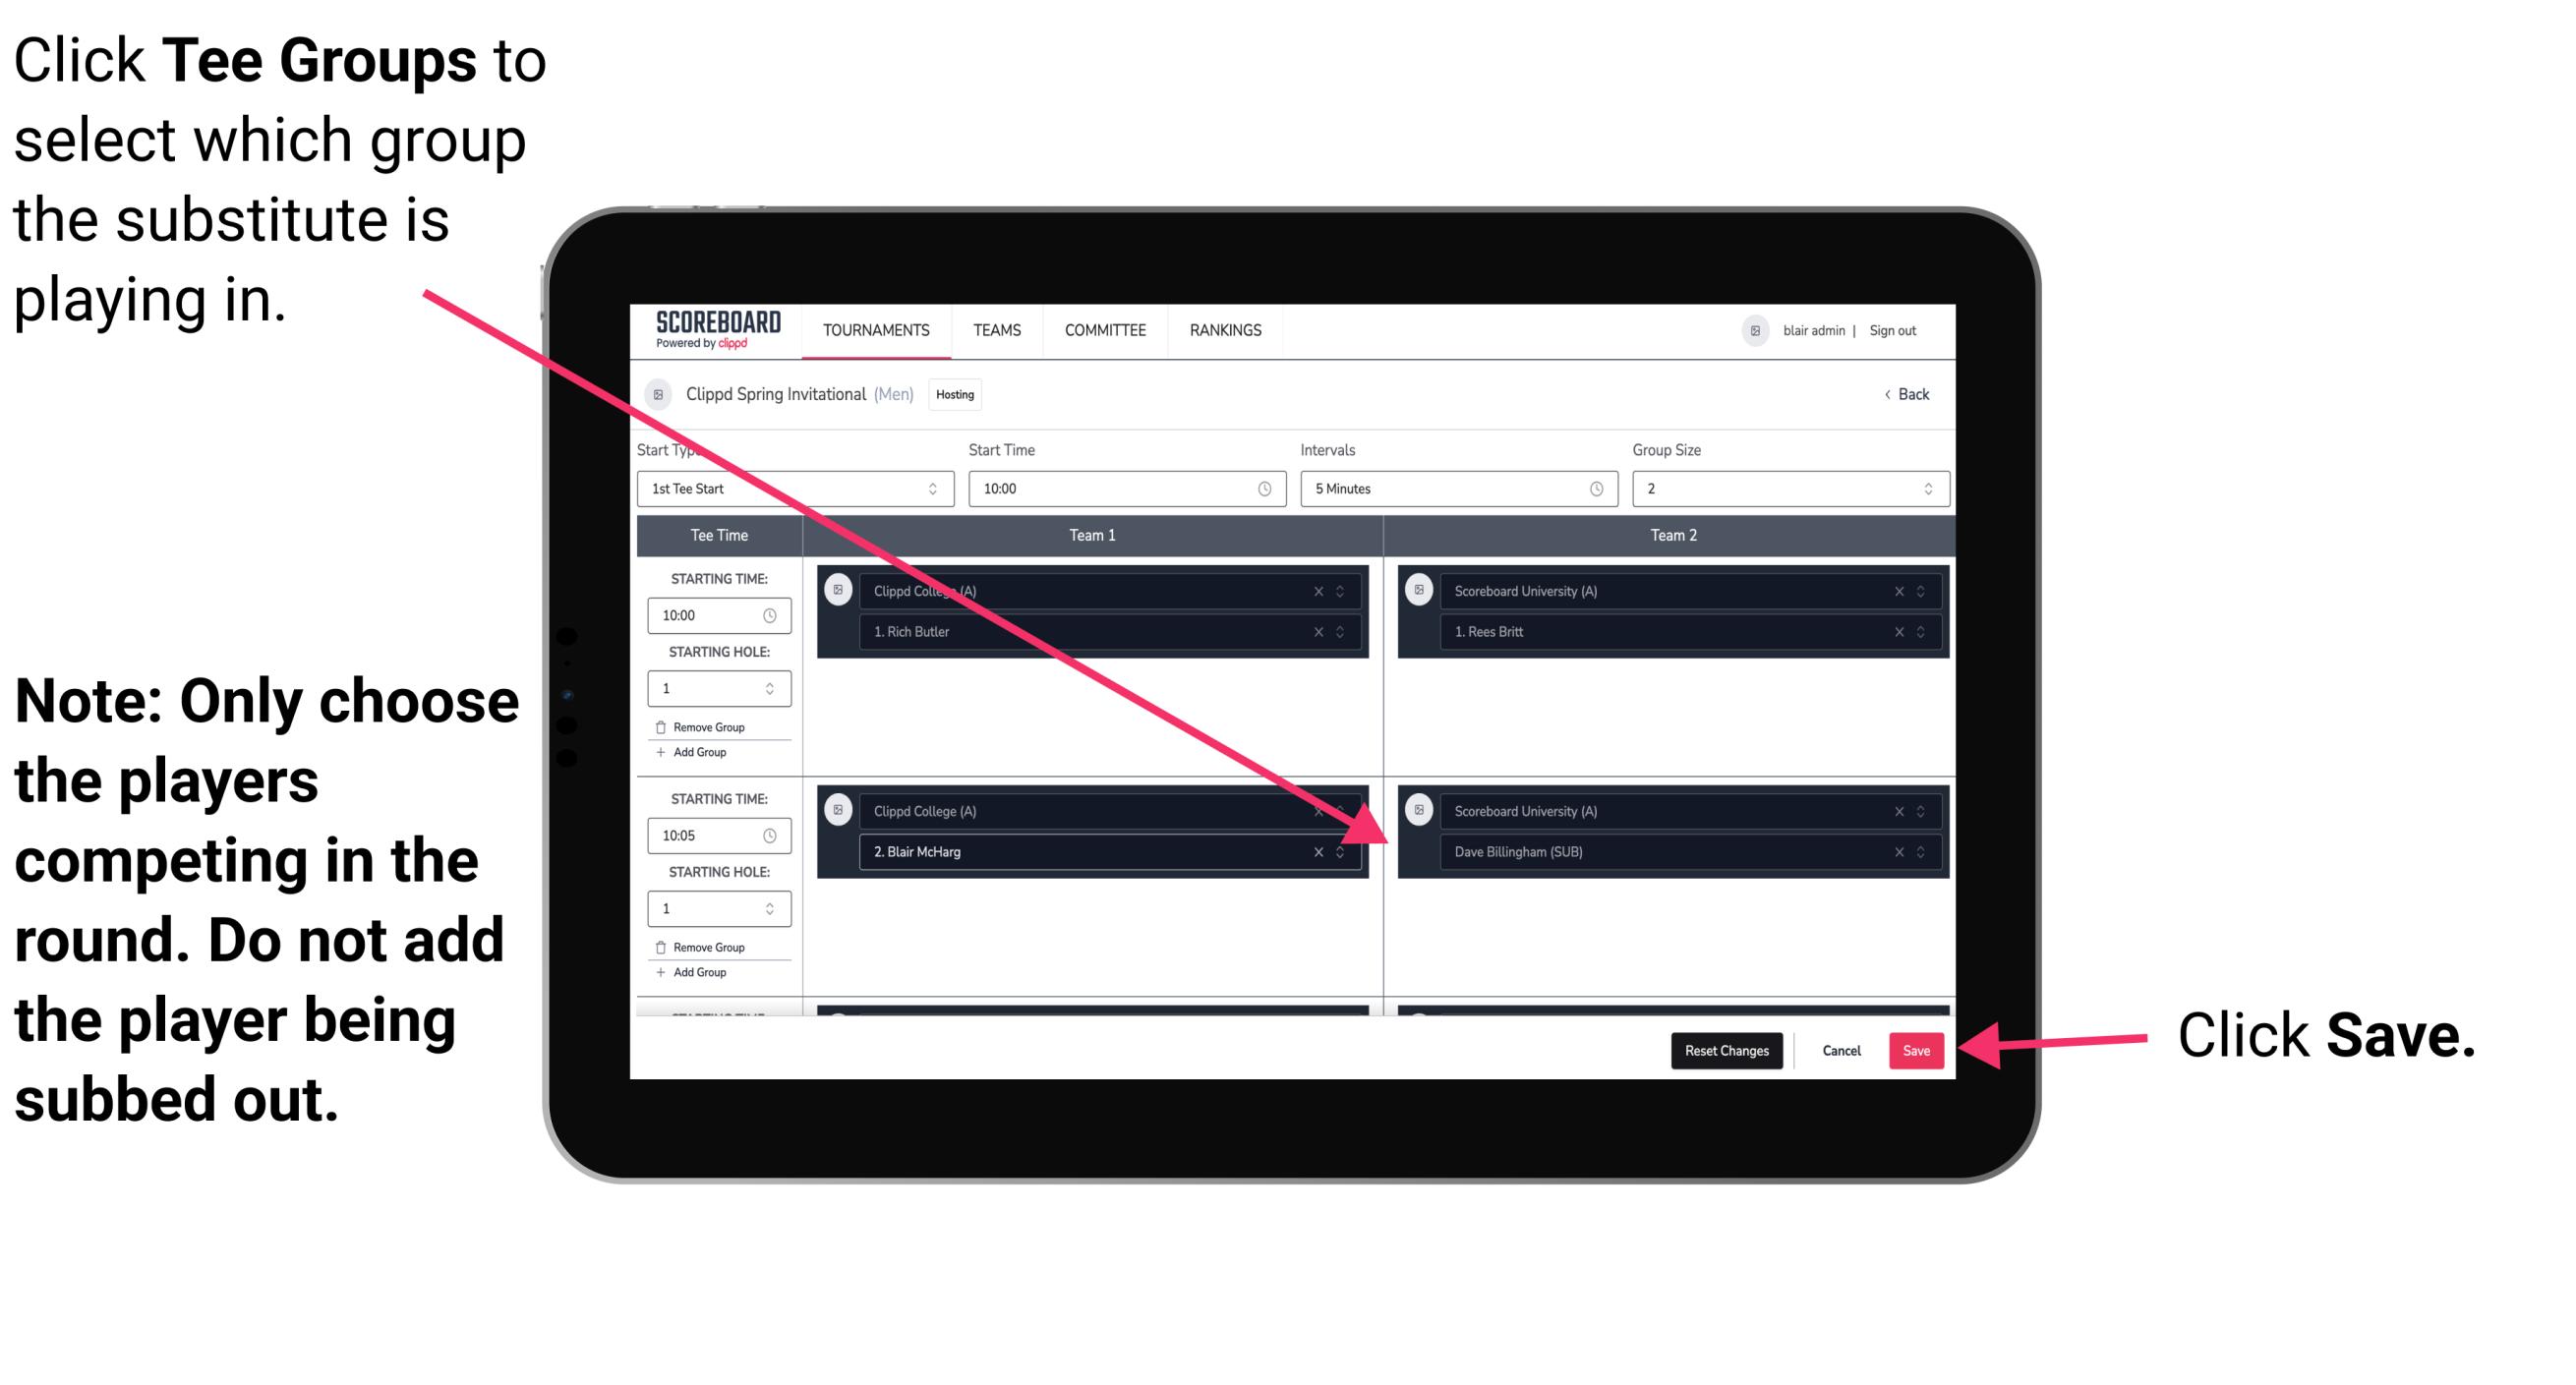Click the Save button
The image size is (2576, 1385).
coord(1916,1051)
